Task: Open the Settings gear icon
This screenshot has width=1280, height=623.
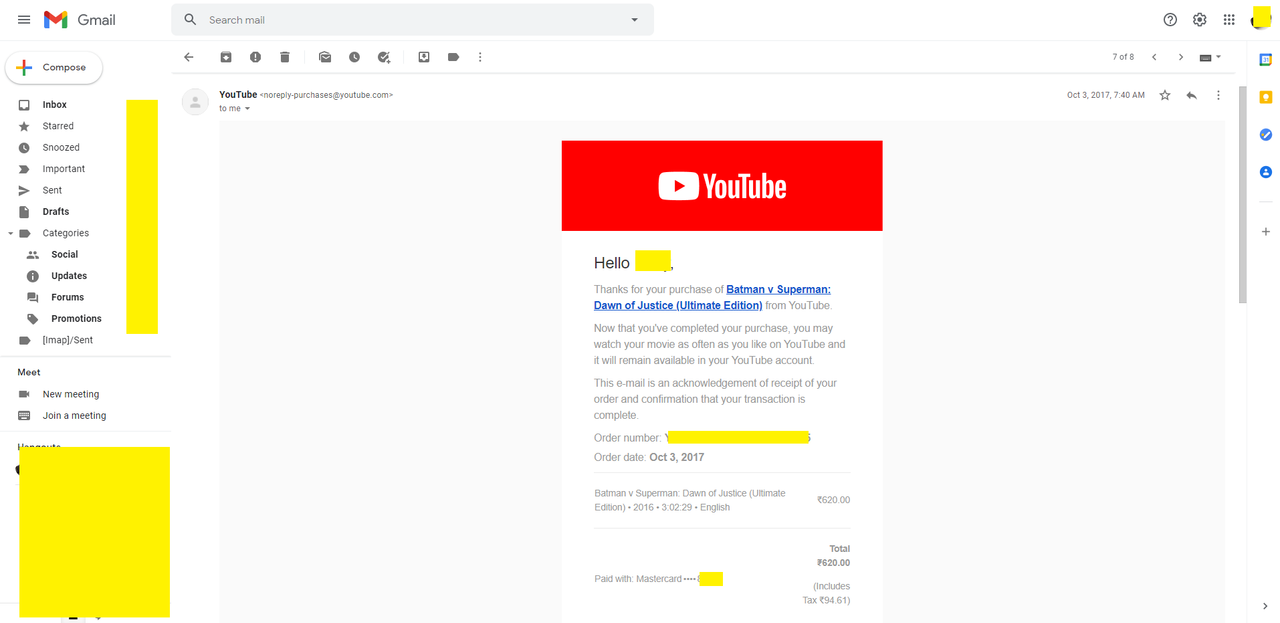Action: point(1200,20)
